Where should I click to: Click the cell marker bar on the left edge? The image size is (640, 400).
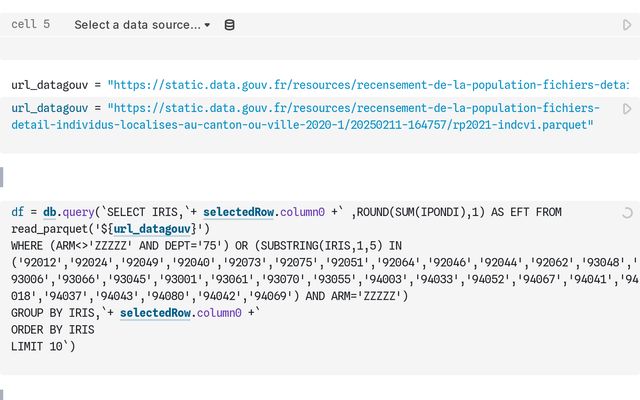coord(2,177)
